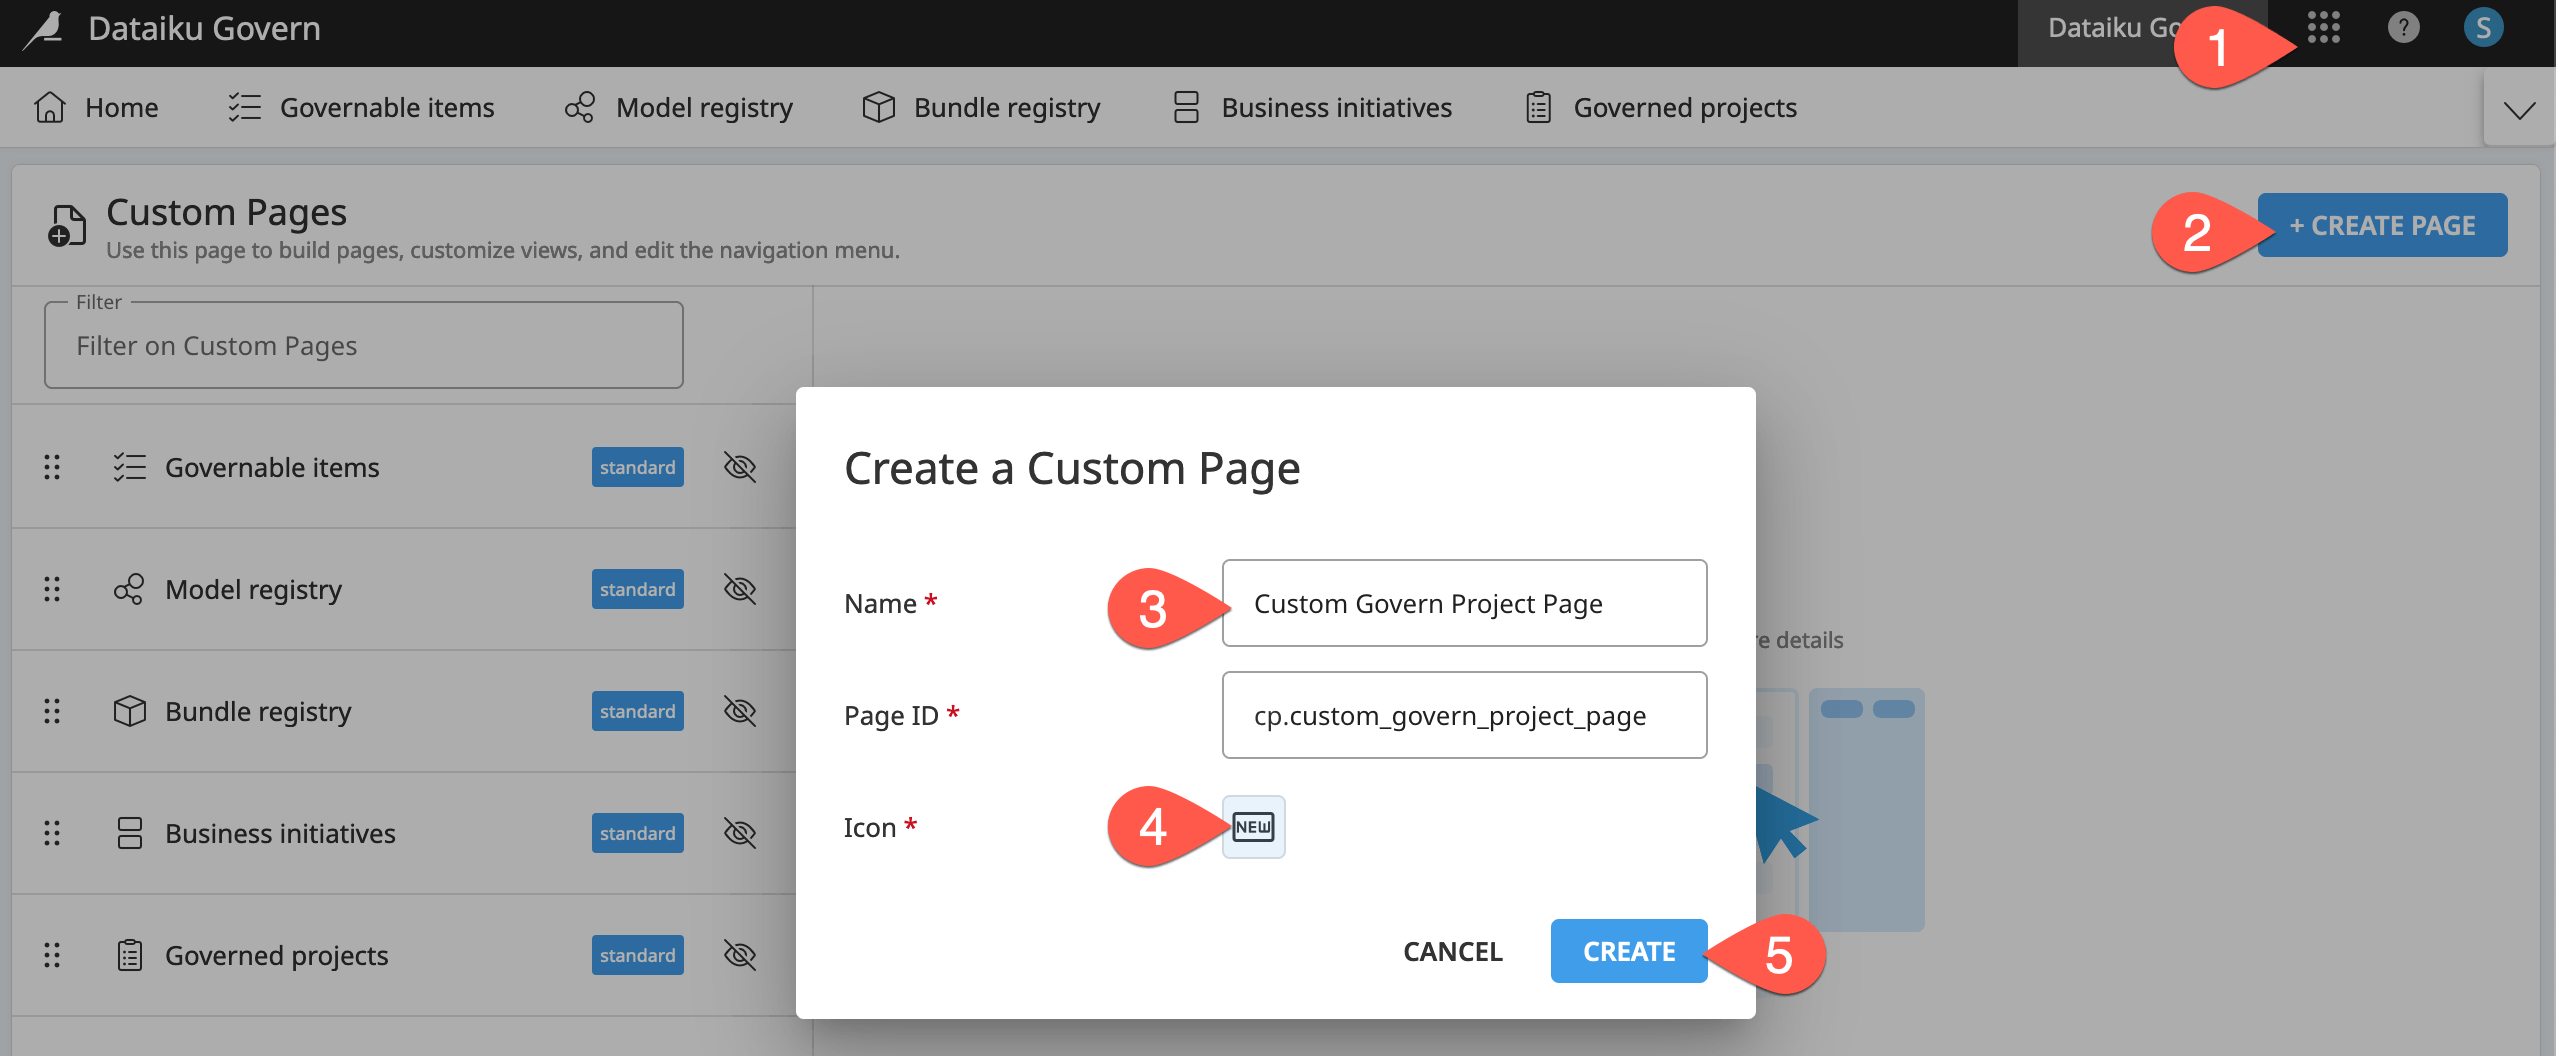This screenshot has height=1056, width=2556.
Task: Focus the Page ID input field
Action: (x=1464, y=715)
